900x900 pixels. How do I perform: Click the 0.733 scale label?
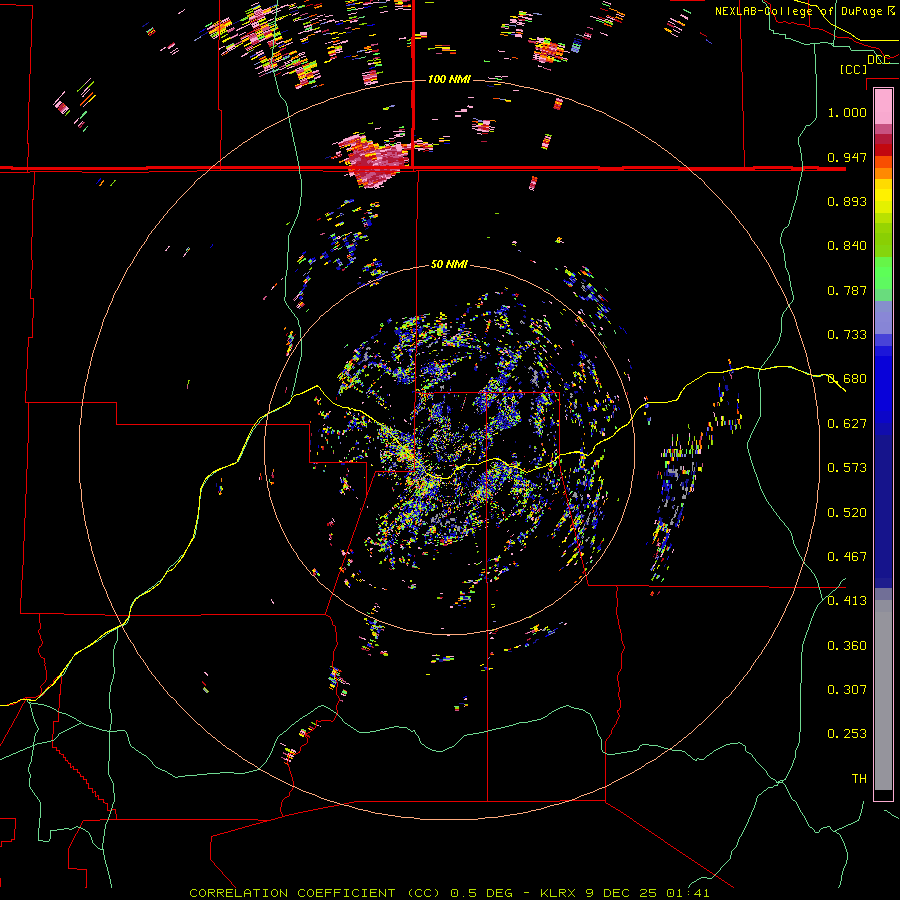pos(847,335)
